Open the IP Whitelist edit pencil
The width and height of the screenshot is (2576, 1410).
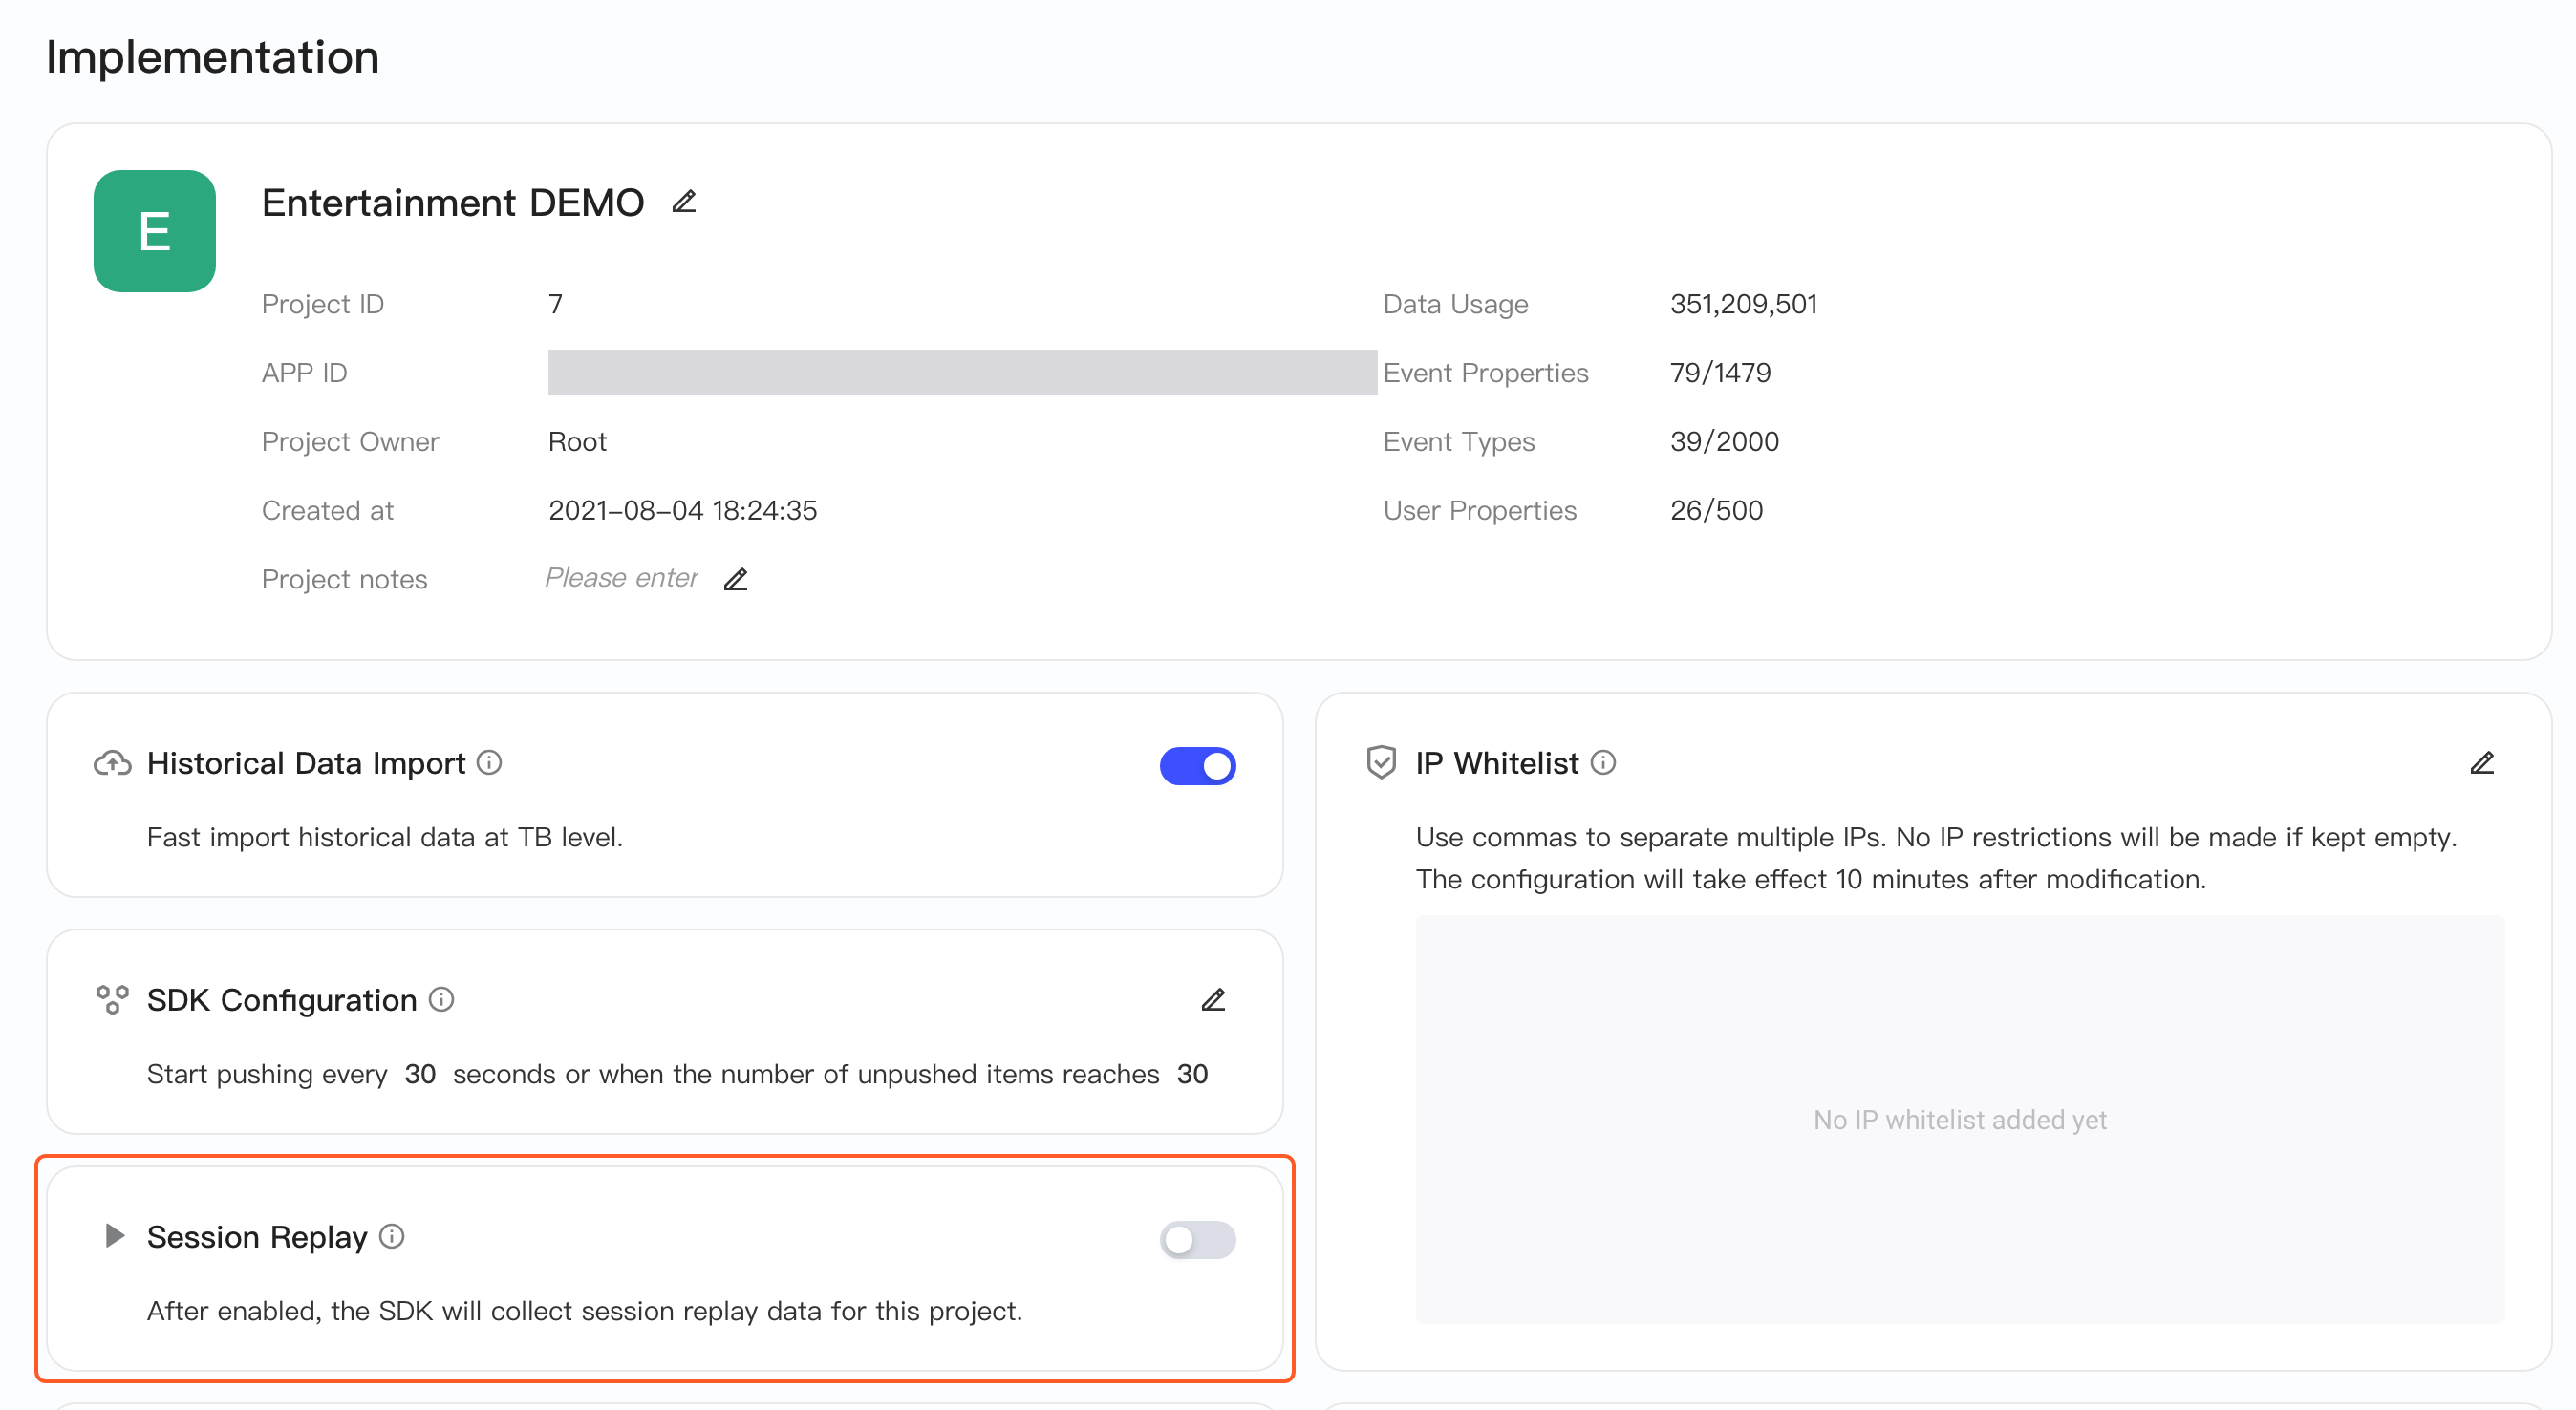(x=2482, y=763)
